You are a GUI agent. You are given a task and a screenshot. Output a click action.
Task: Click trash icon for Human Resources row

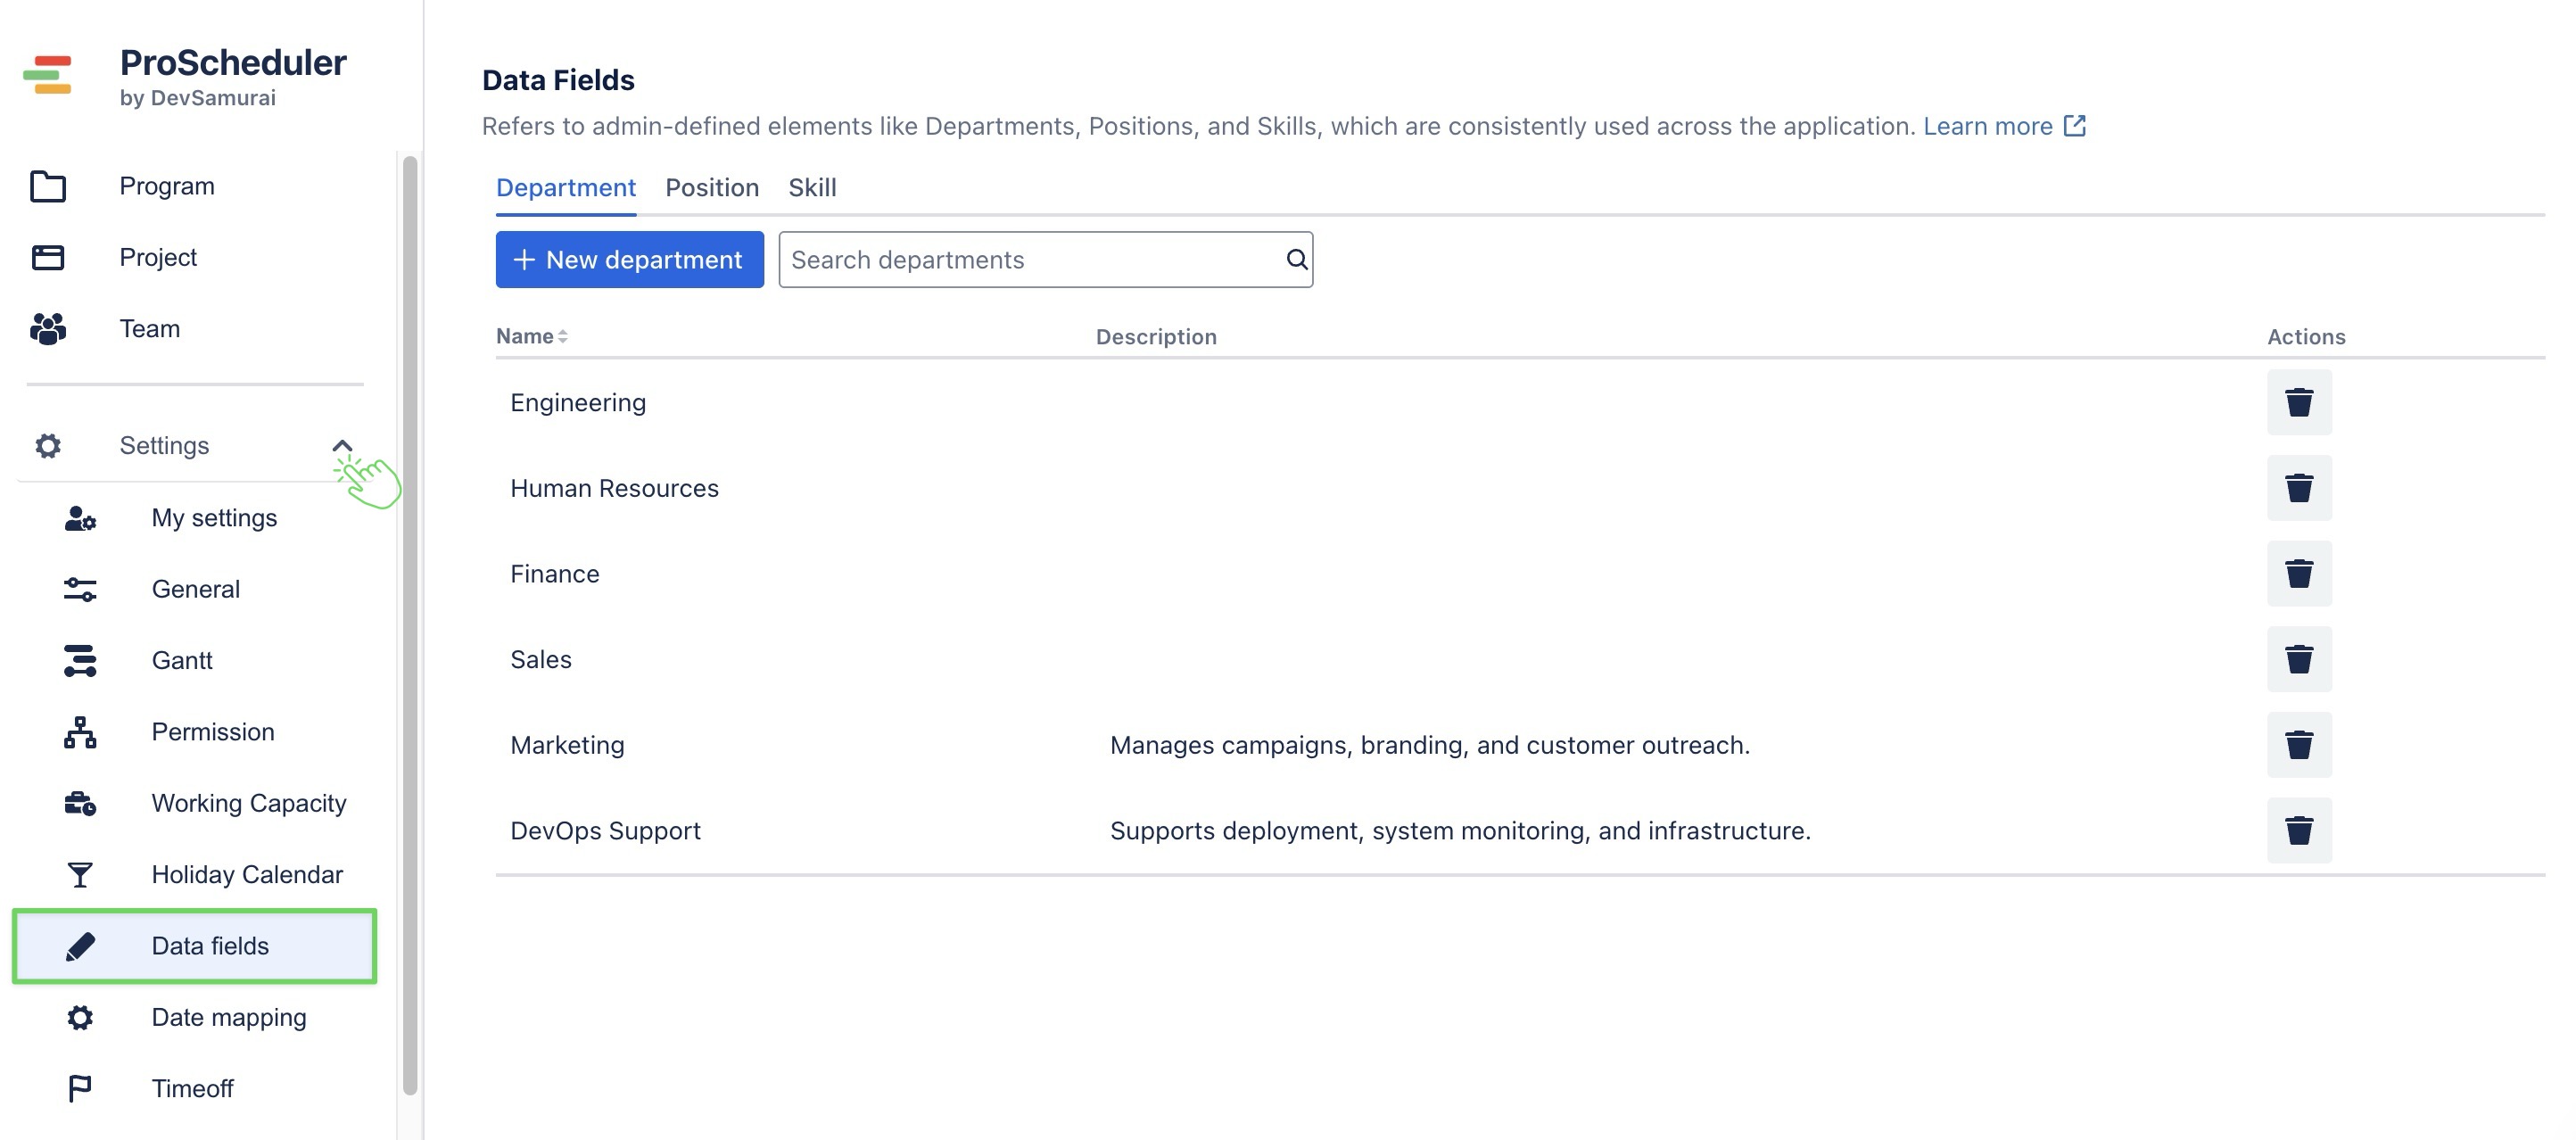[2298, 488]
